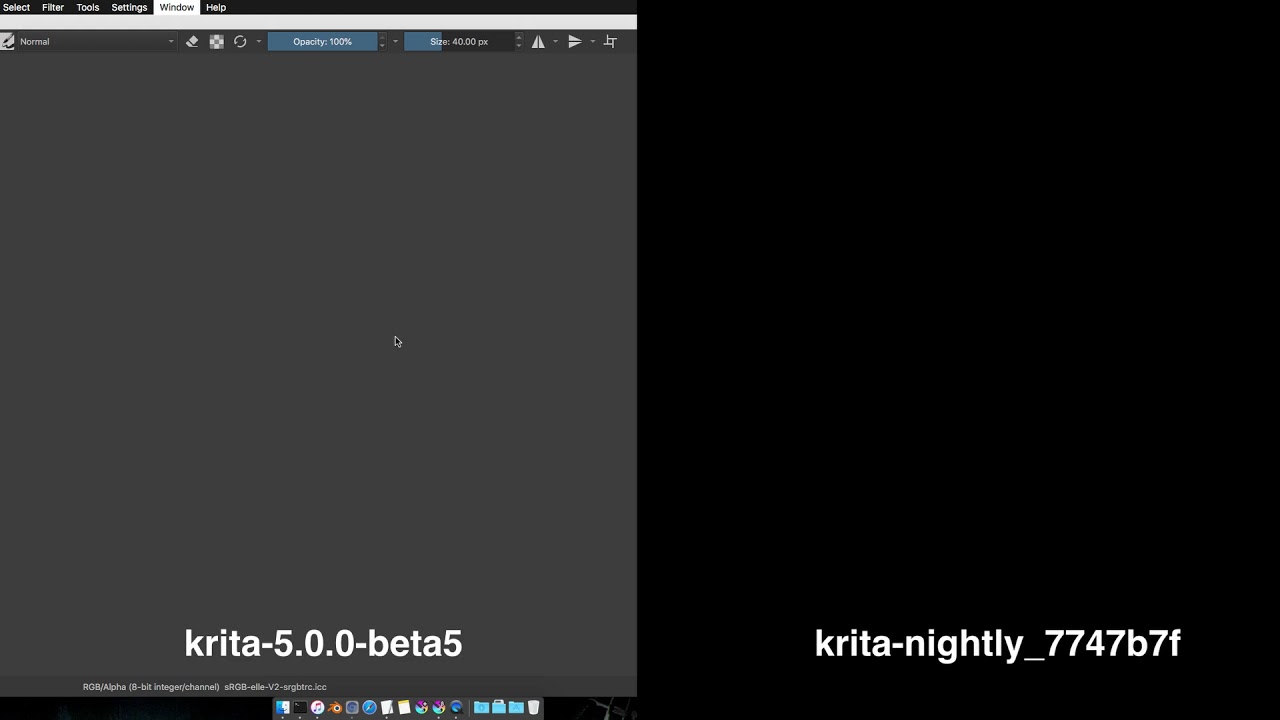Expand the vertical mirror options arrow
This screenshot has width=1280, height=720.
coord(592,41)
